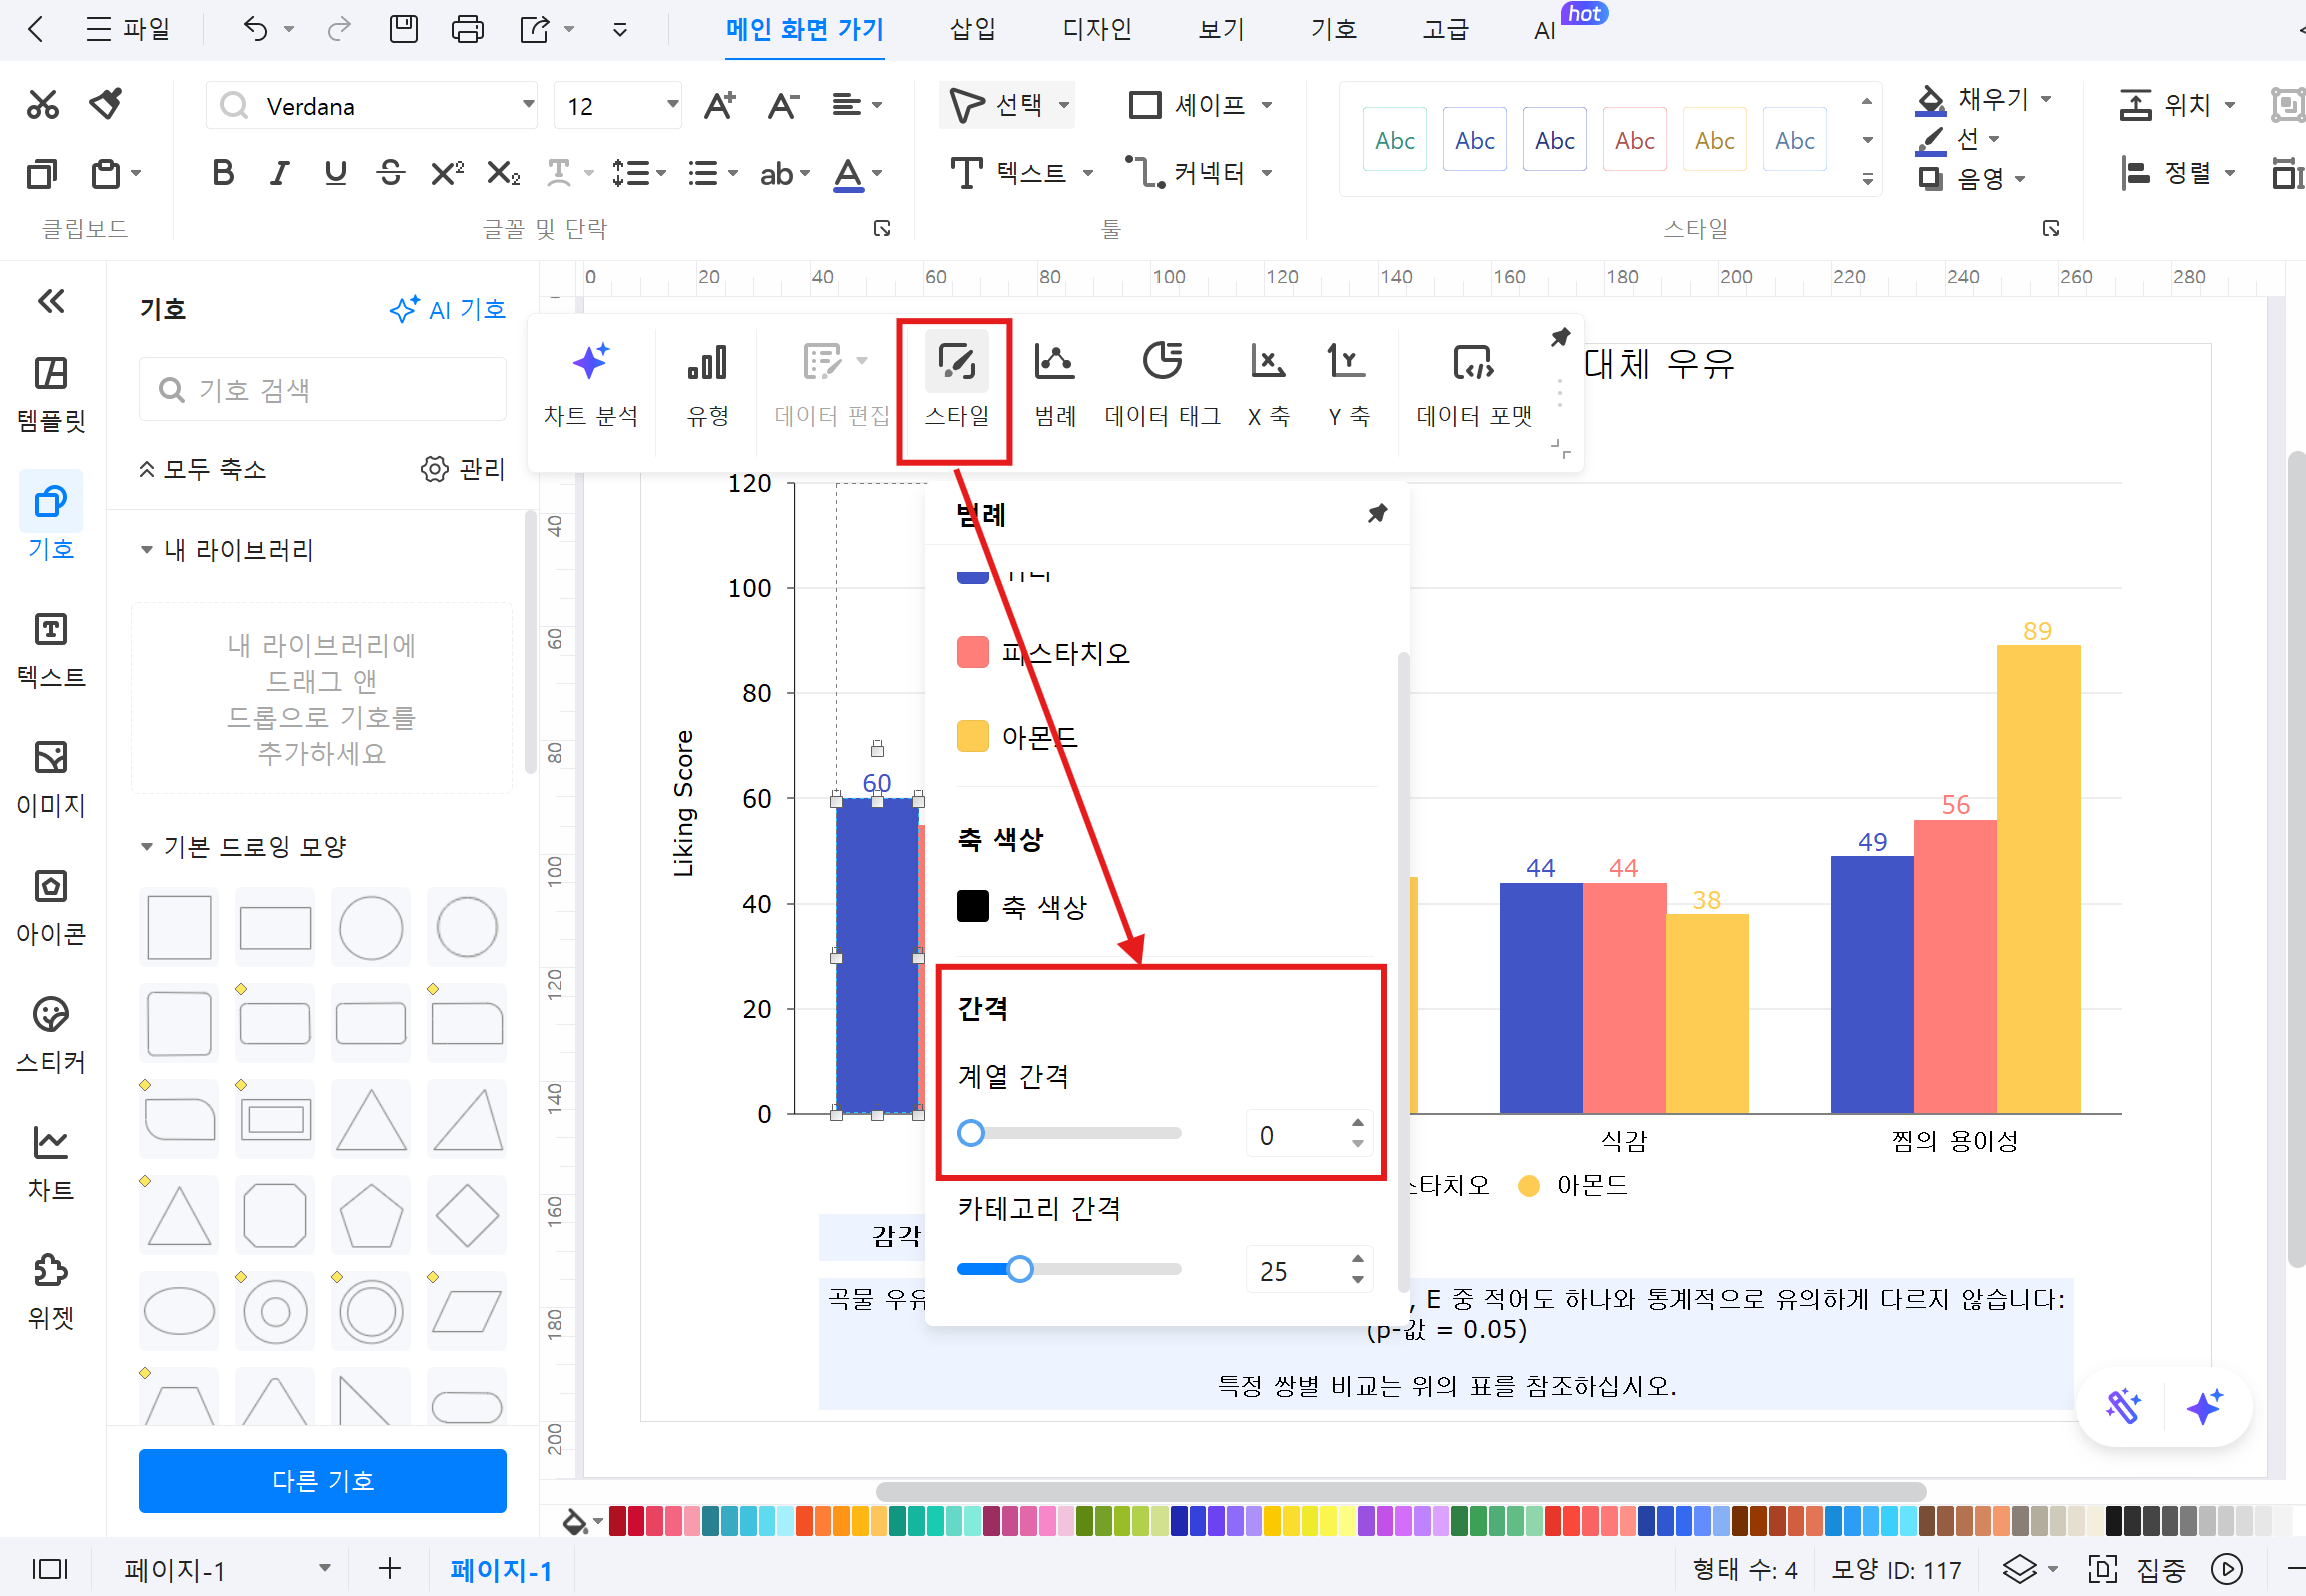
Task: Open the 커넥터 dropdown
Action: (x=1267, y=173)
